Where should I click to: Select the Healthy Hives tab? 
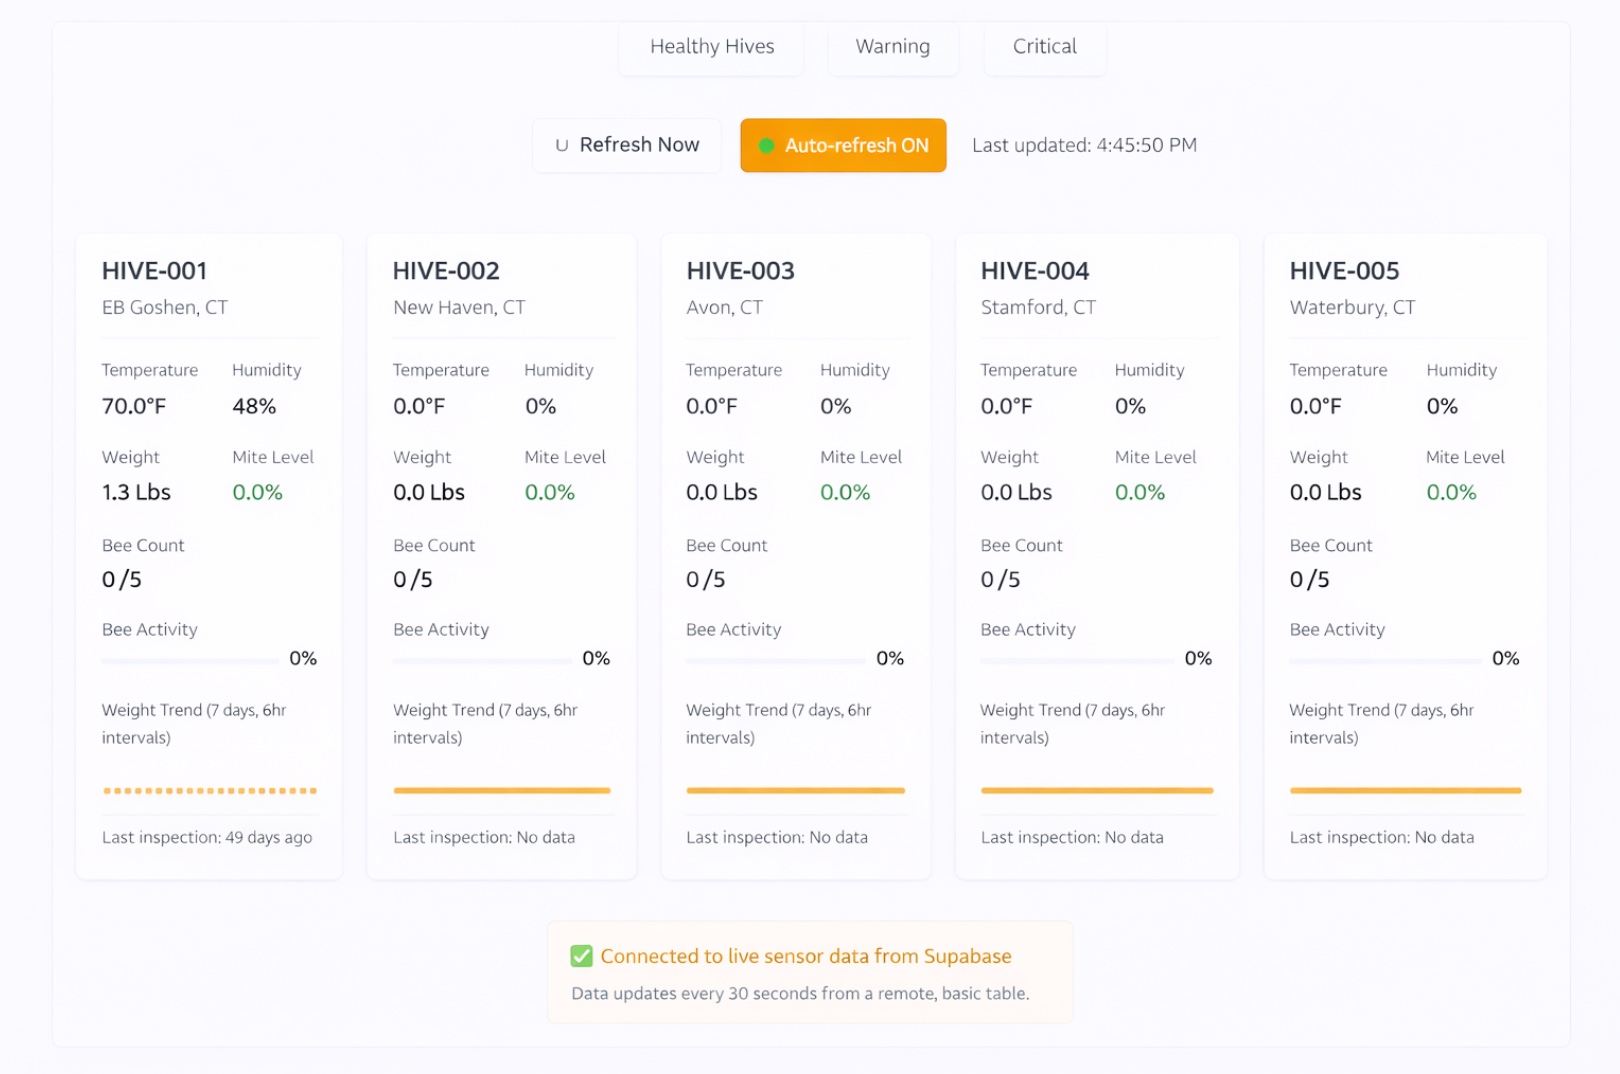click(x=711, y=46)
